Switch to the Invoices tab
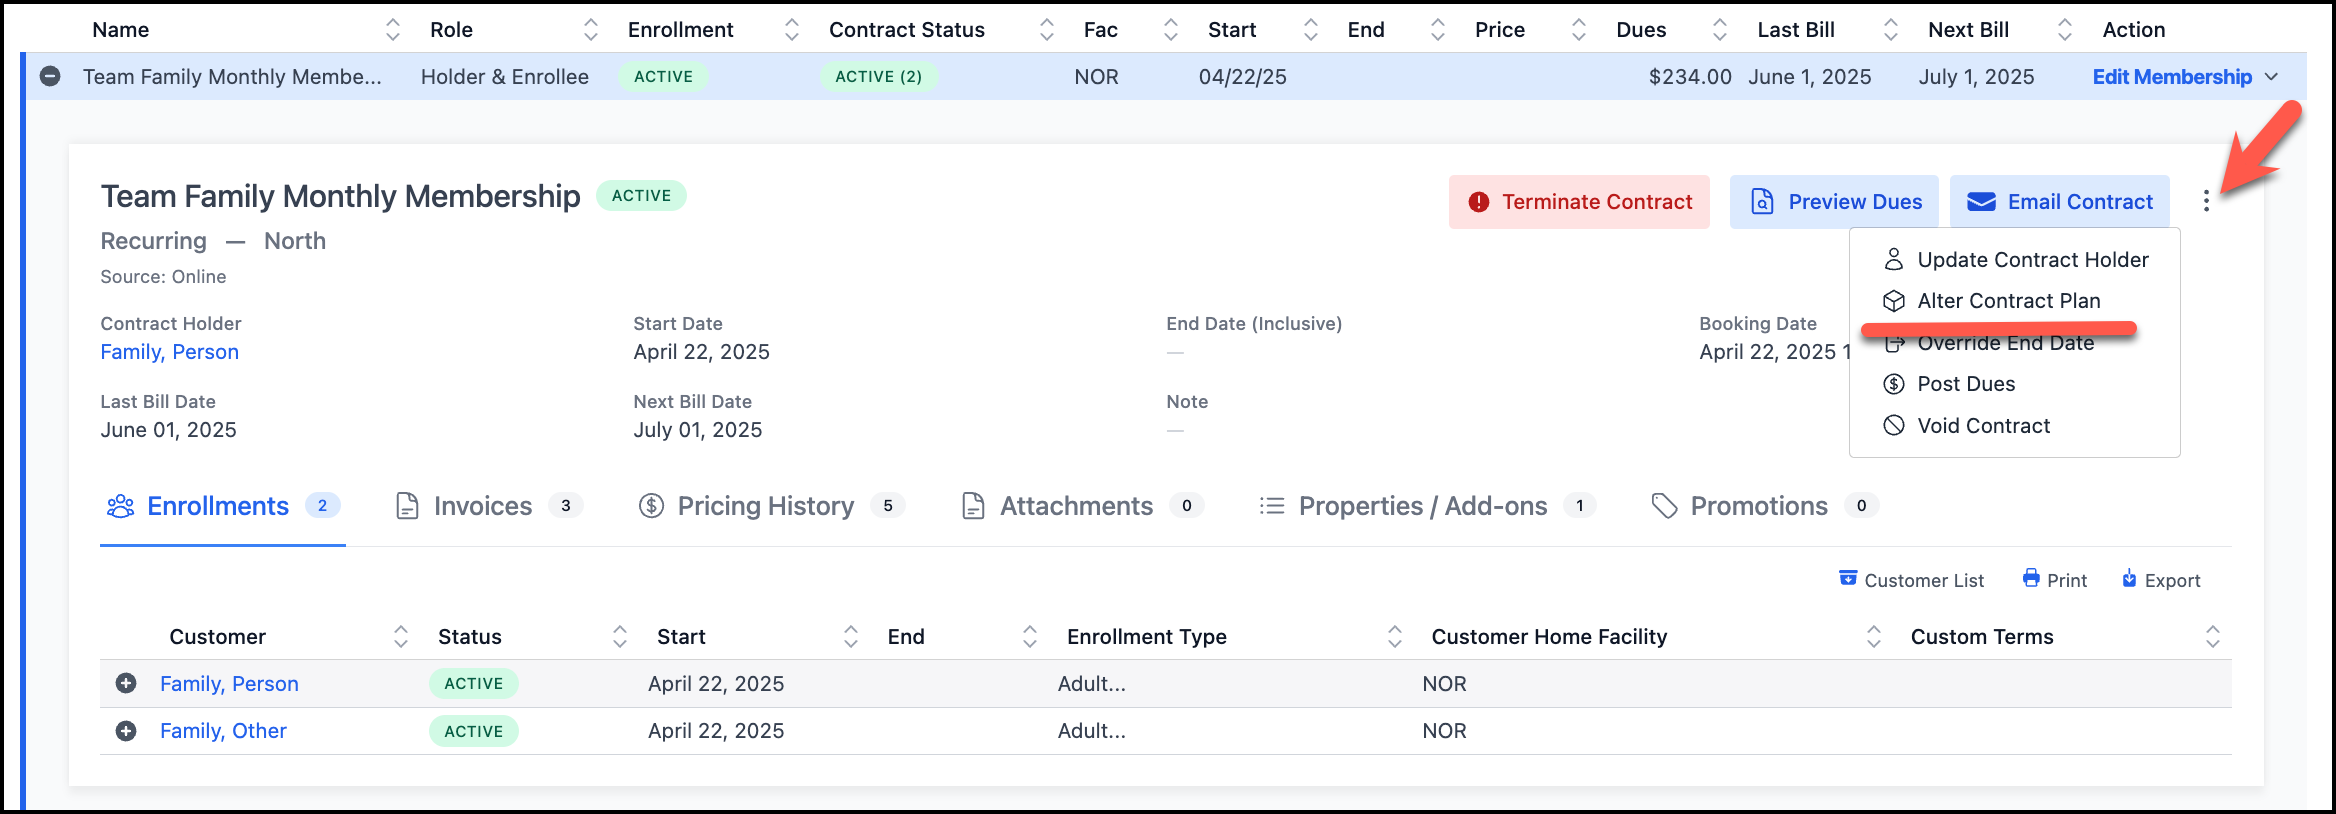Screen dimensions: 2336x814 [488, 506]
